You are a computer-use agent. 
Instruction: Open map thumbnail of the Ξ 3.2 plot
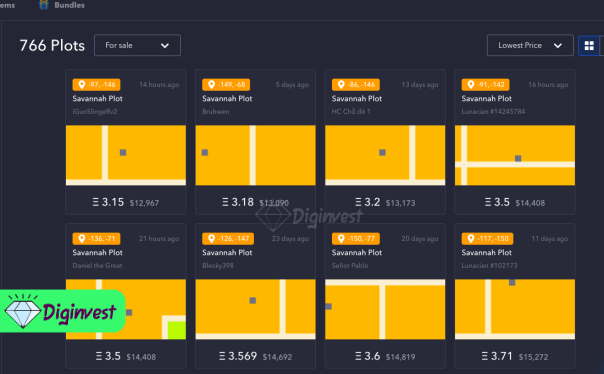385,155
